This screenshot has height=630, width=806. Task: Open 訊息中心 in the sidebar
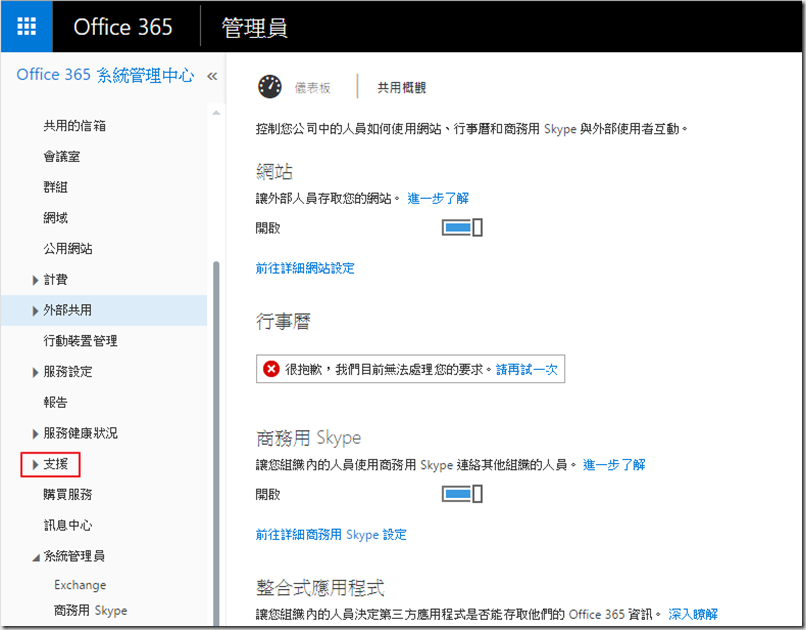[68, 525]
